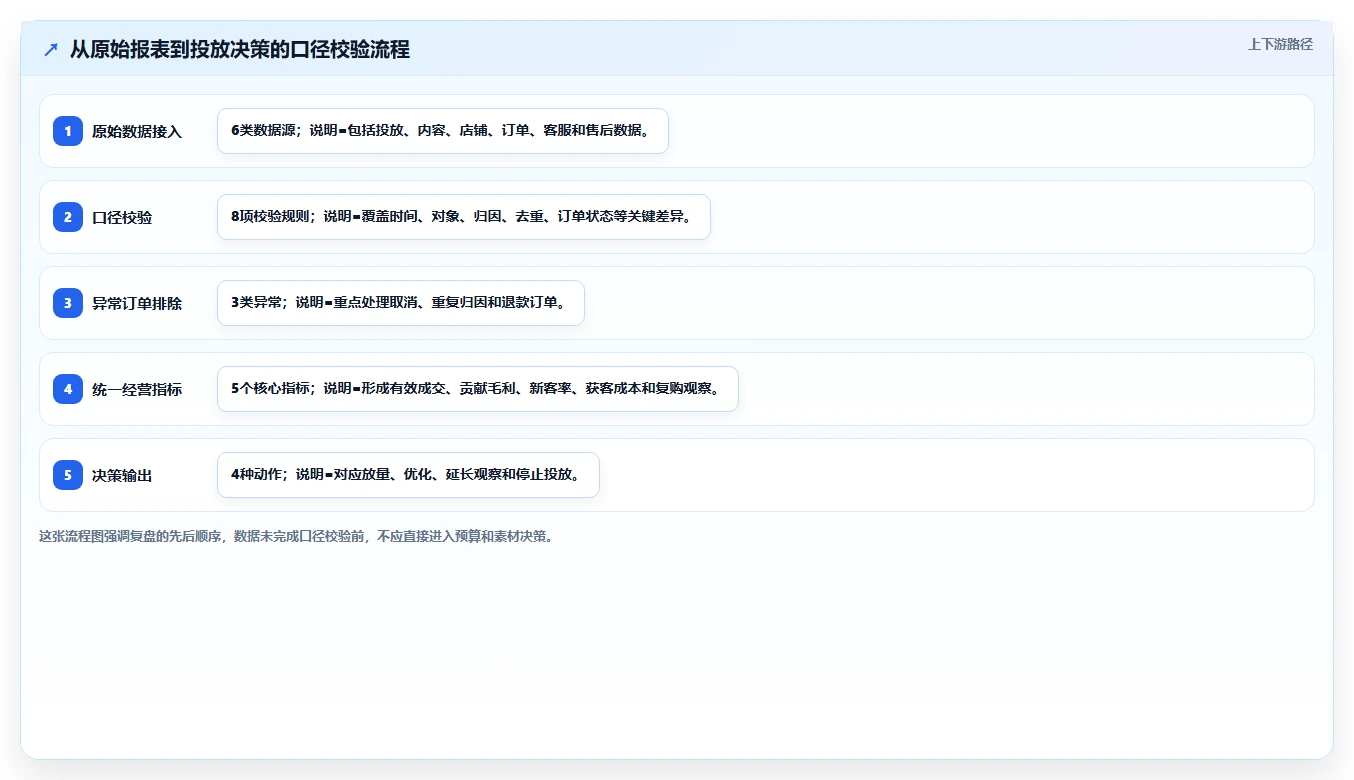Image resolution: width=1354 pixels, height=780 pixels.
Task: Click the footnote starting 这张流程图强调复盘
Action: point(296,536)
